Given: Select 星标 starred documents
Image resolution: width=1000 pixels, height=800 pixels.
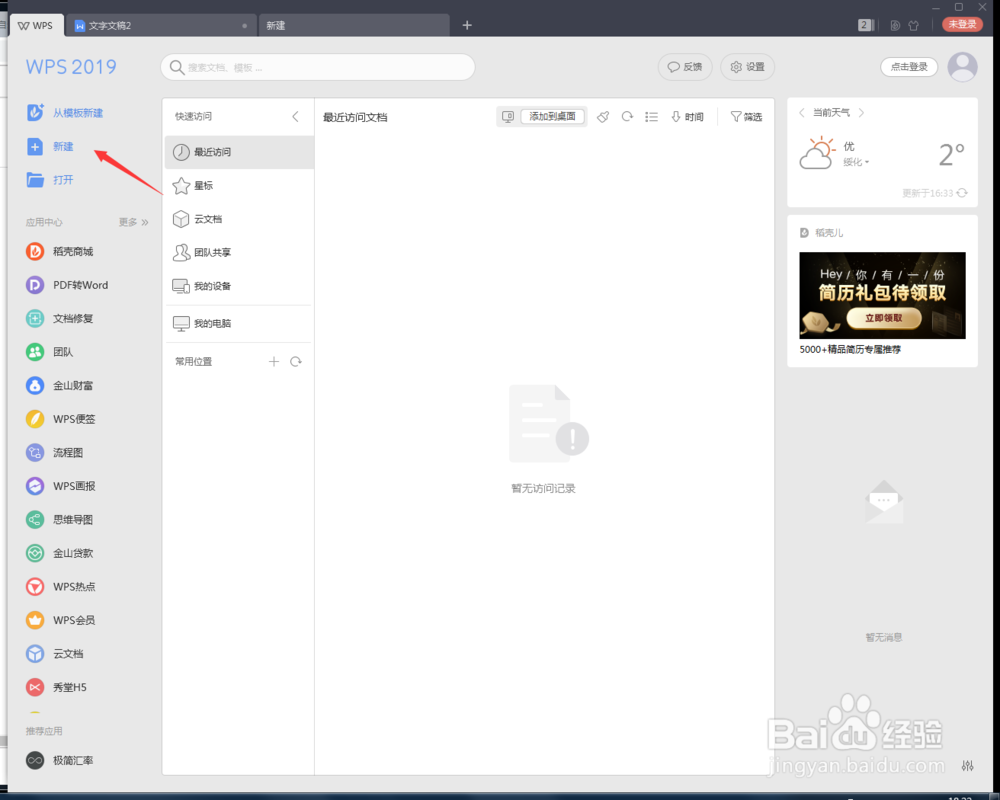Looking at the screenshot, I should (239, 186).
